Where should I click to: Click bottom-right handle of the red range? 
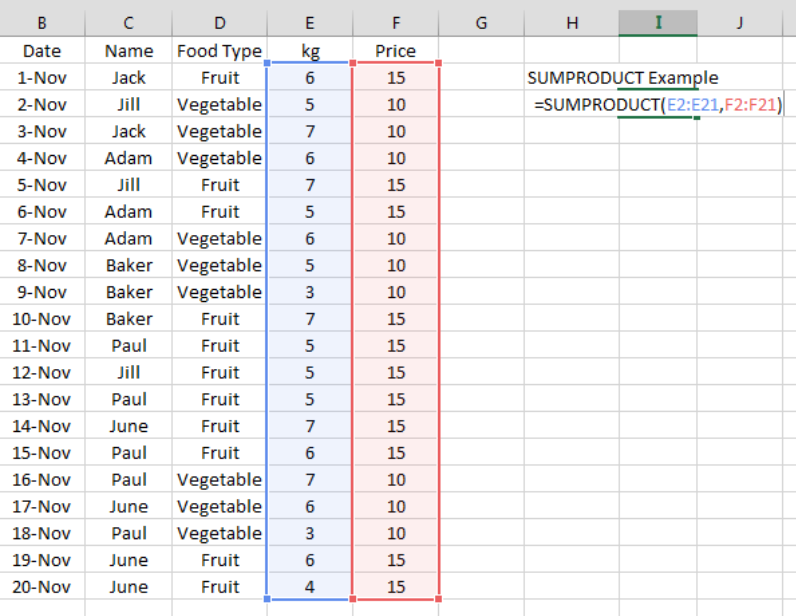(439, 600)
